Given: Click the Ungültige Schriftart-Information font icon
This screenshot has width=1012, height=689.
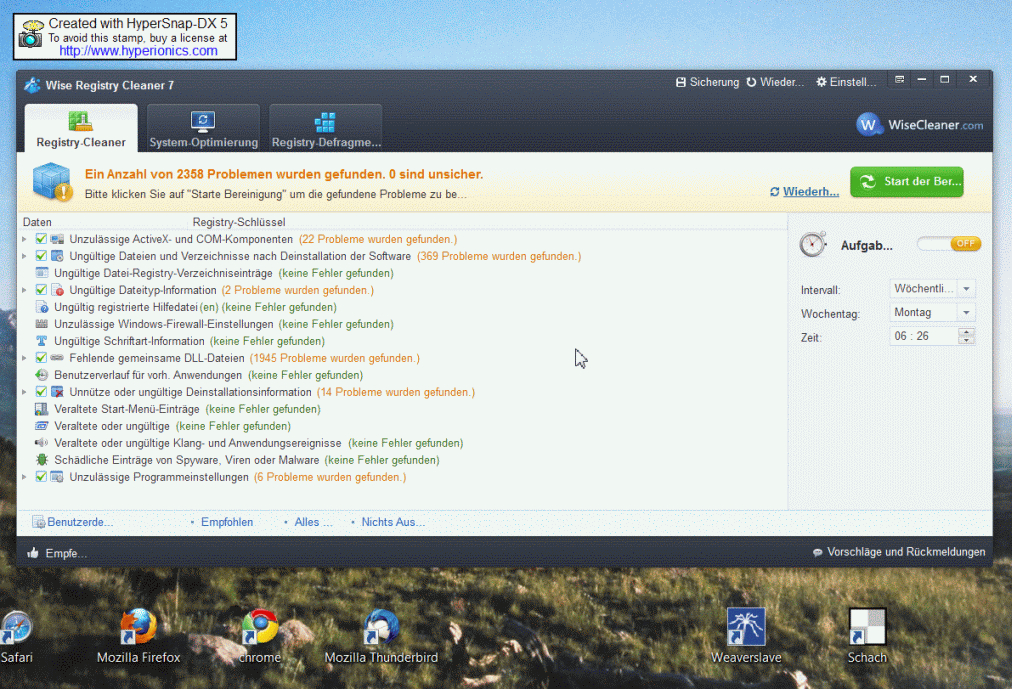Looking at the screenshot, I should [42, 341].
